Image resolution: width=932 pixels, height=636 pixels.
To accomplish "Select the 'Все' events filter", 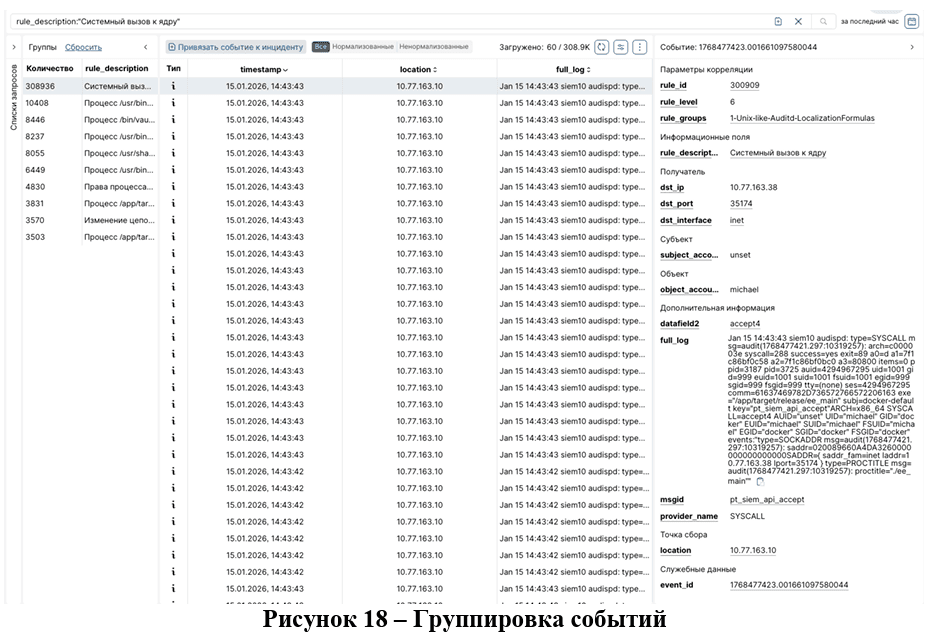I will [320, 47].
